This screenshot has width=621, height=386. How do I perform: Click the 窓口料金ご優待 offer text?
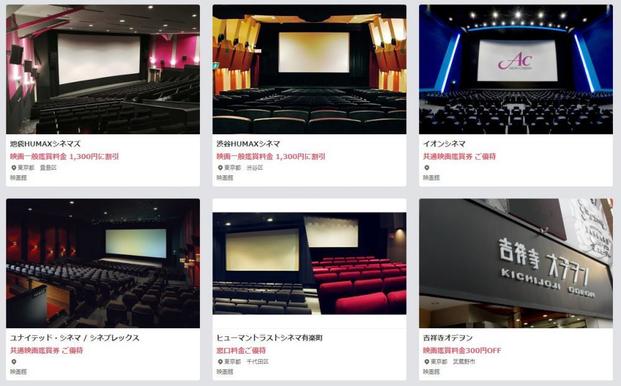pyautogui.click(x=241, y=350)
